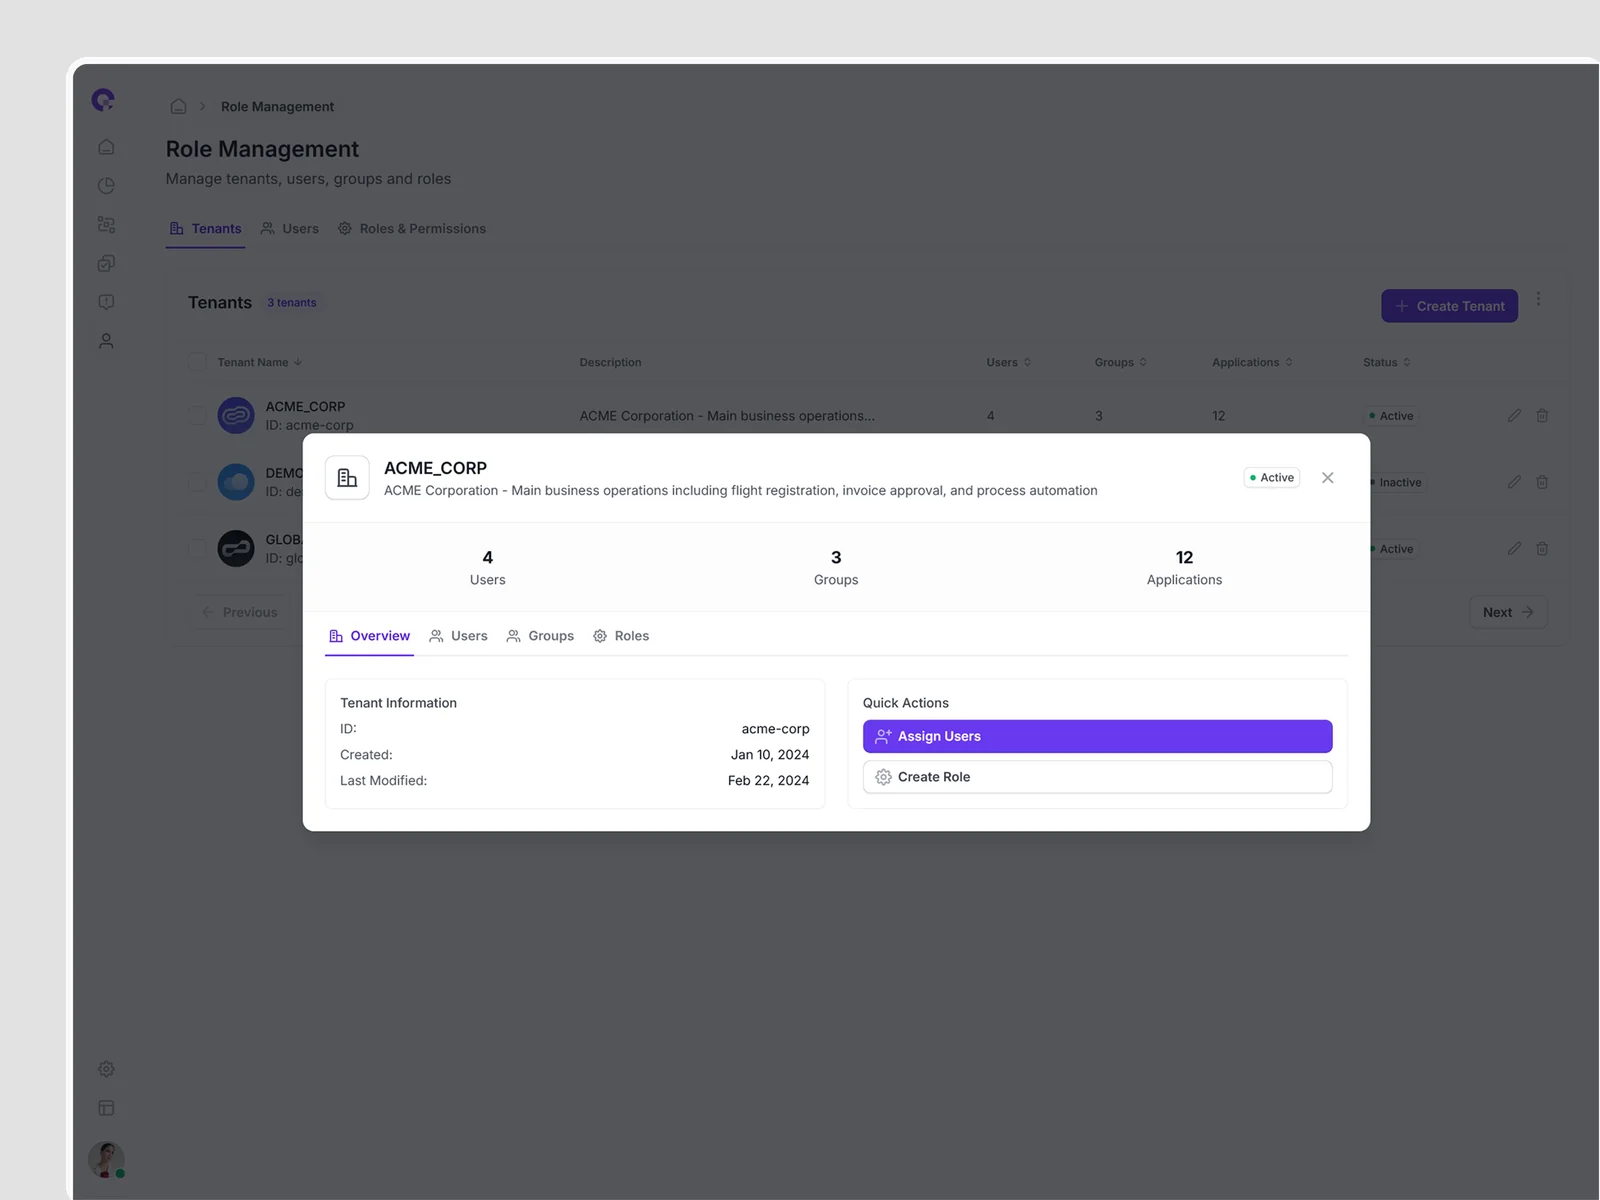
Task: Open settings gear icon in sidebar
Action: point(106,1069)
